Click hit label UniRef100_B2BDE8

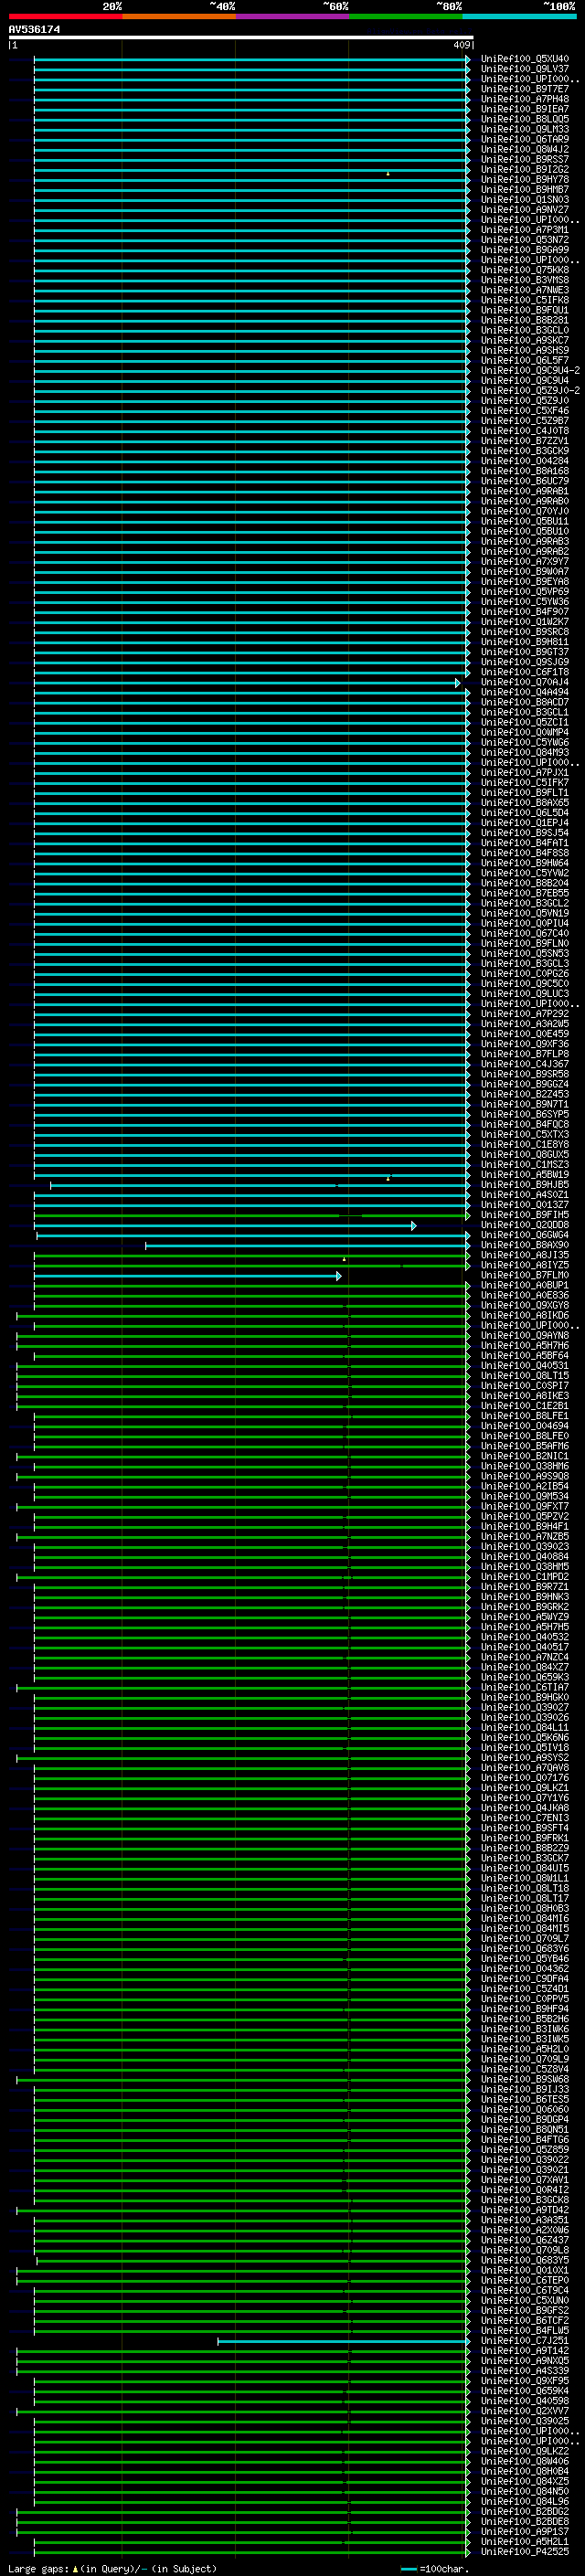tap(524, 2522)
